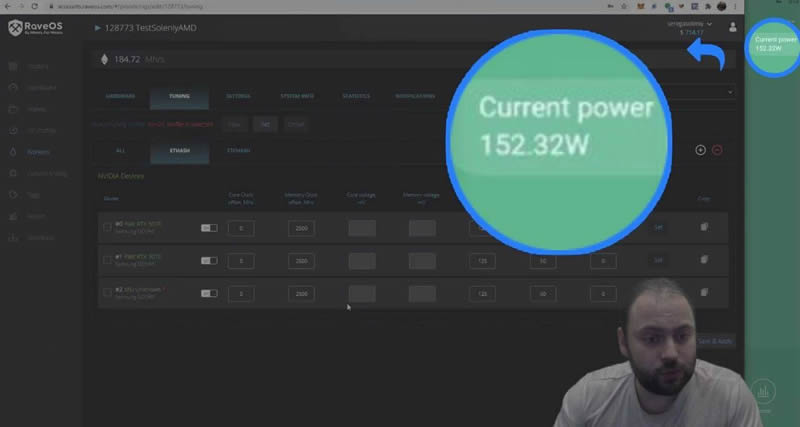The image size is (800, 427).
Task: Tick the checkbox for GPU #2
Action: point(107,293)
